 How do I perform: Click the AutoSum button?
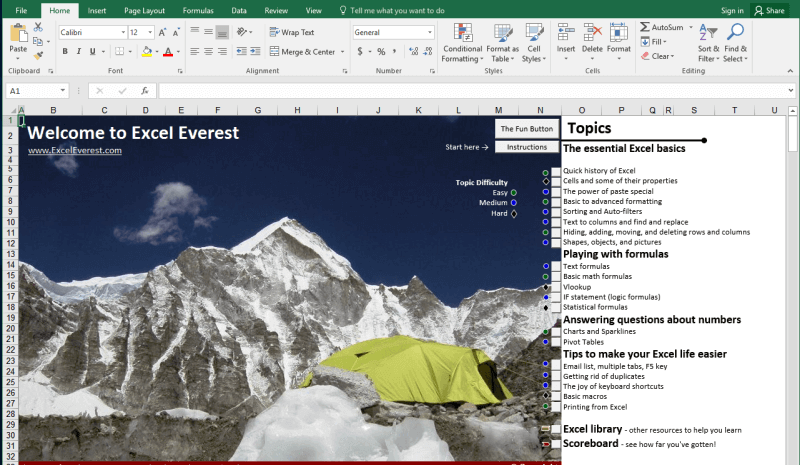(x=662, y=27)
